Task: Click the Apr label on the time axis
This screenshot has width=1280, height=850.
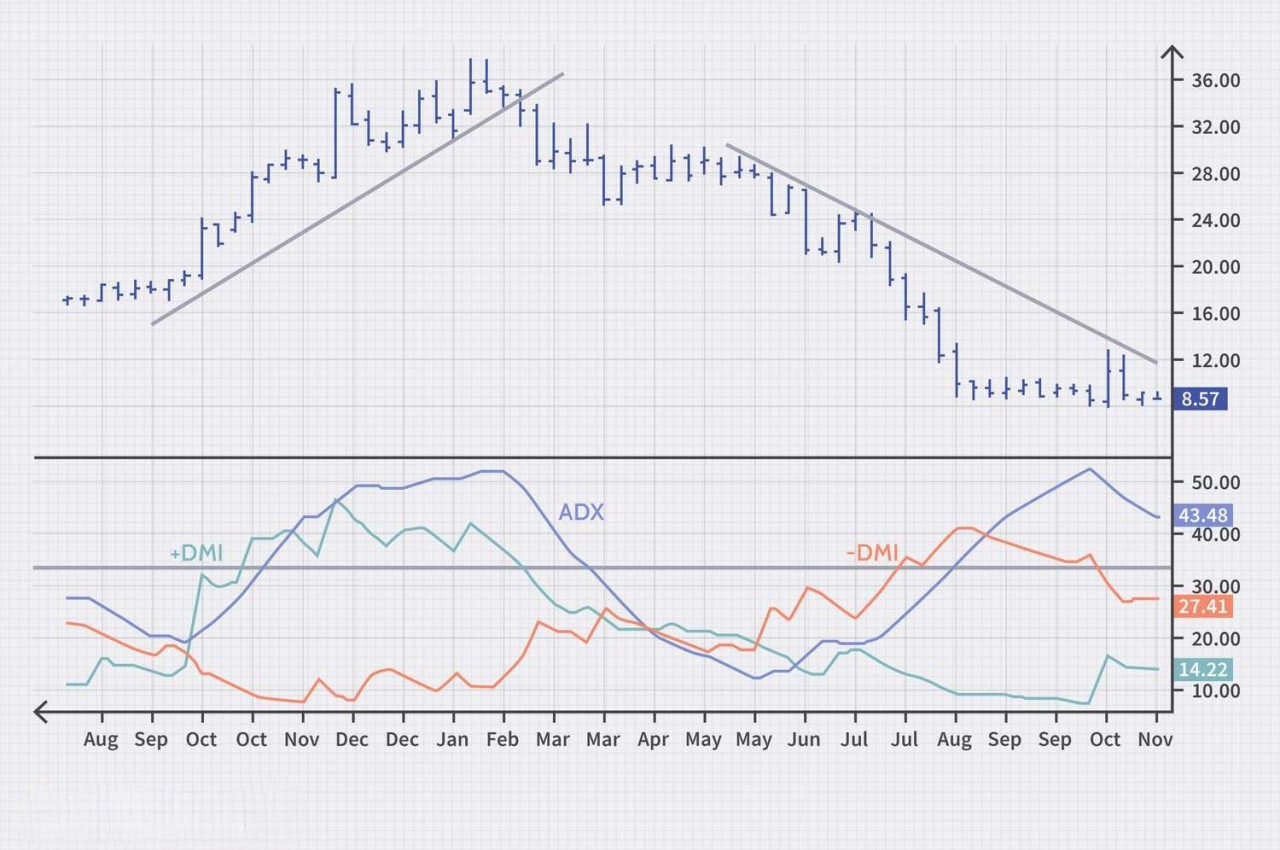Action: pos(654,740)
